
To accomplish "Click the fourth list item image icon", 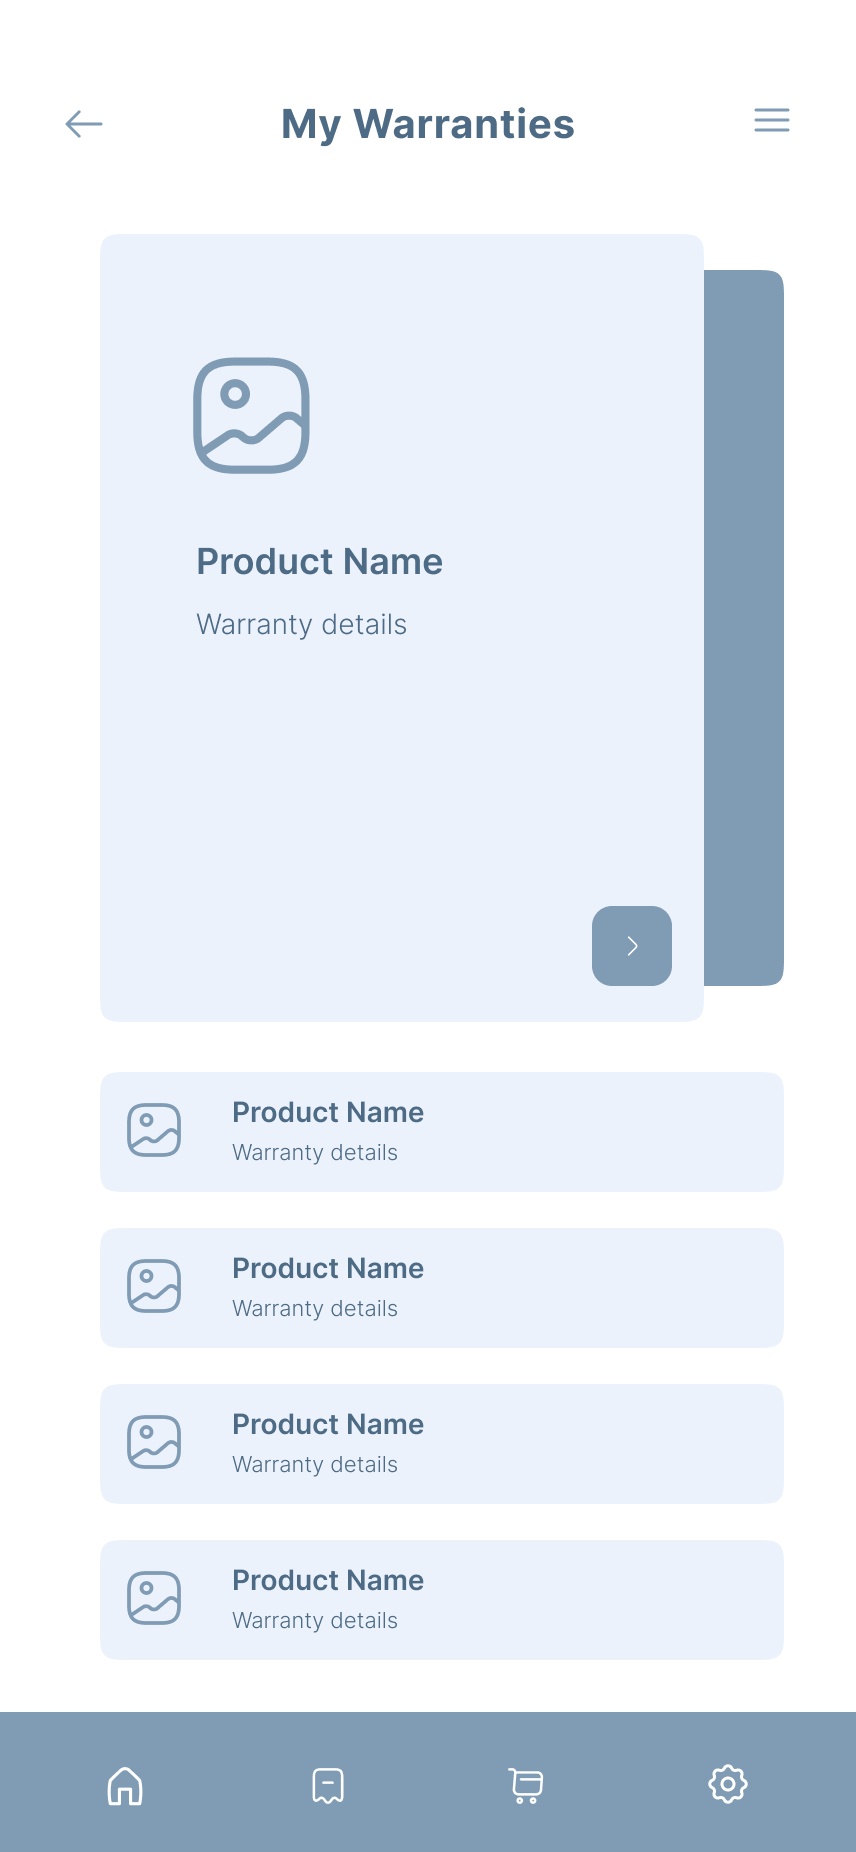I will tap(154, 1598).
